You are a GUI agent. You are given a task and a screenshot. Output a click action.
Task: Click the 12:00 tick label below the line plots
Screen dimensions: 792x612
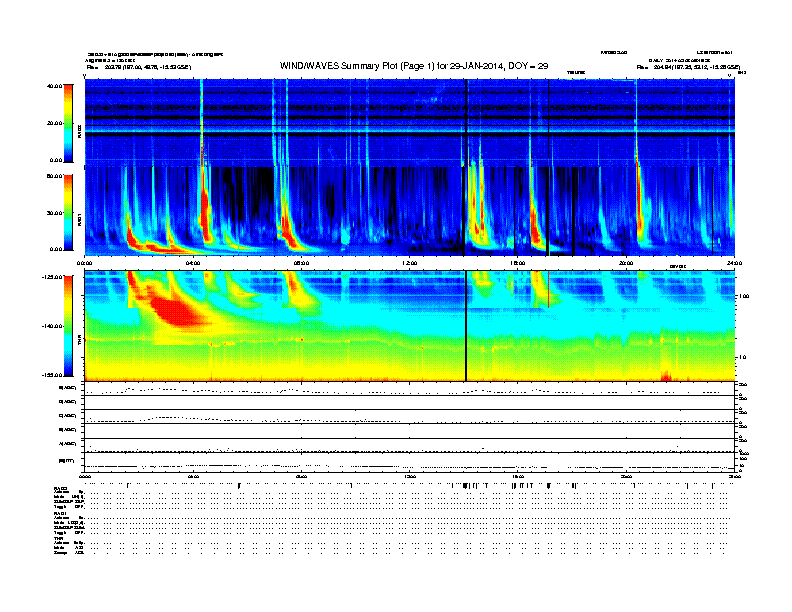[410, 476]
